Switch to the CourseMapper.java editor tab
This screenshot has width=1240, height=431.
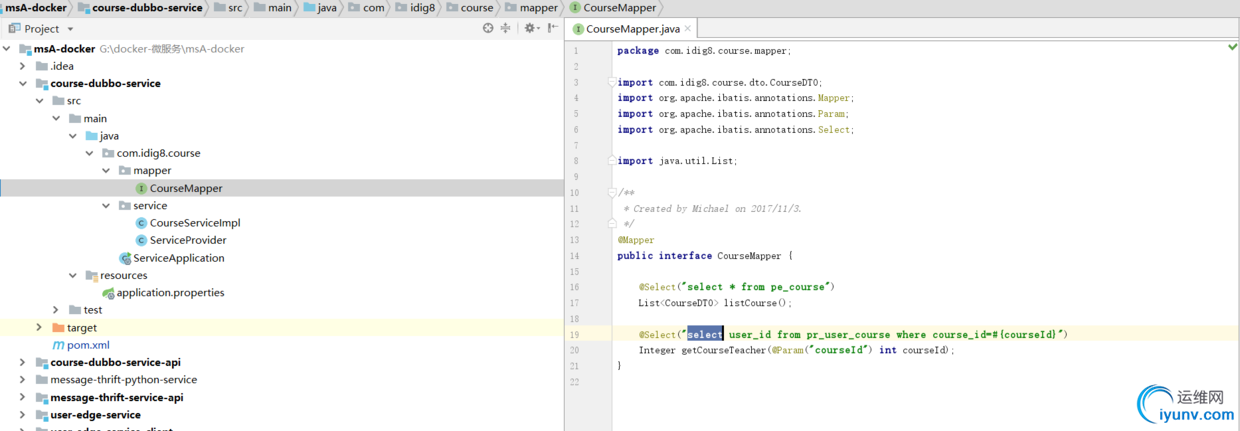[632, 29]
